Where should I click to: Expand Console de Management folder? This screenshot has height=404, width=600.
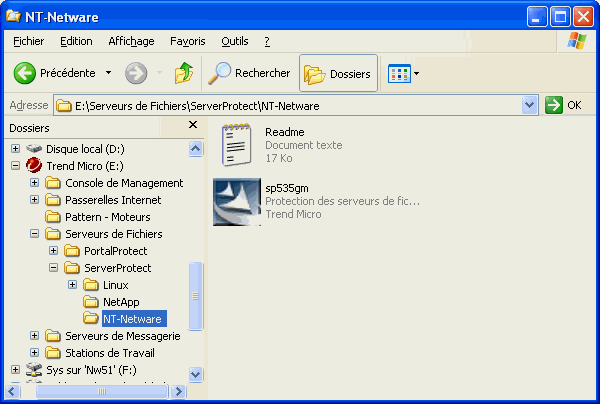(34, 182)
